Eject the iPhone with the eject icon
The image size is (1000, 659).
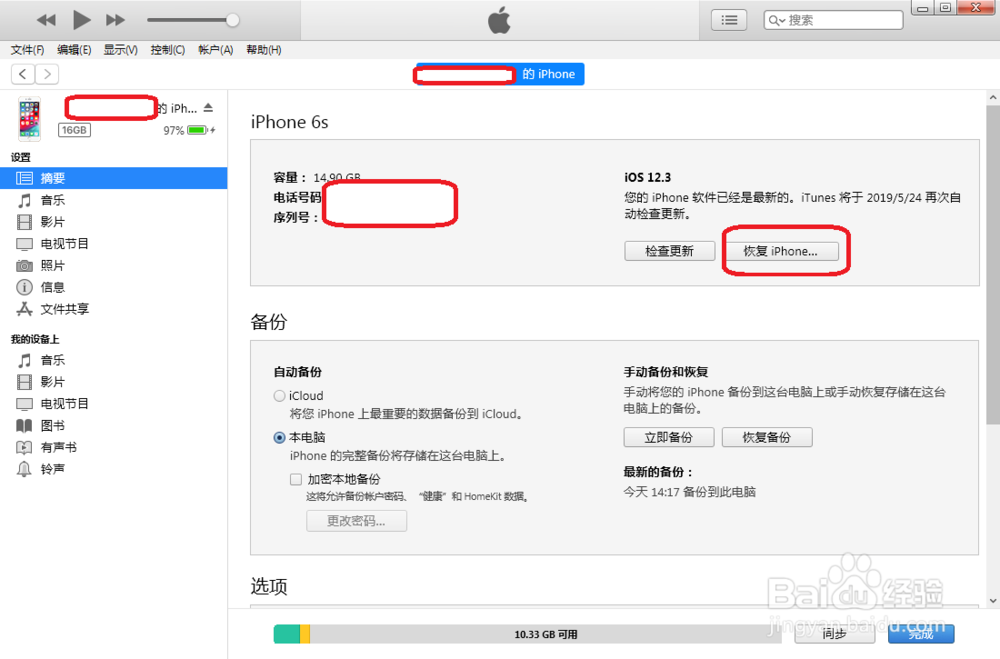tap(209, 108)
